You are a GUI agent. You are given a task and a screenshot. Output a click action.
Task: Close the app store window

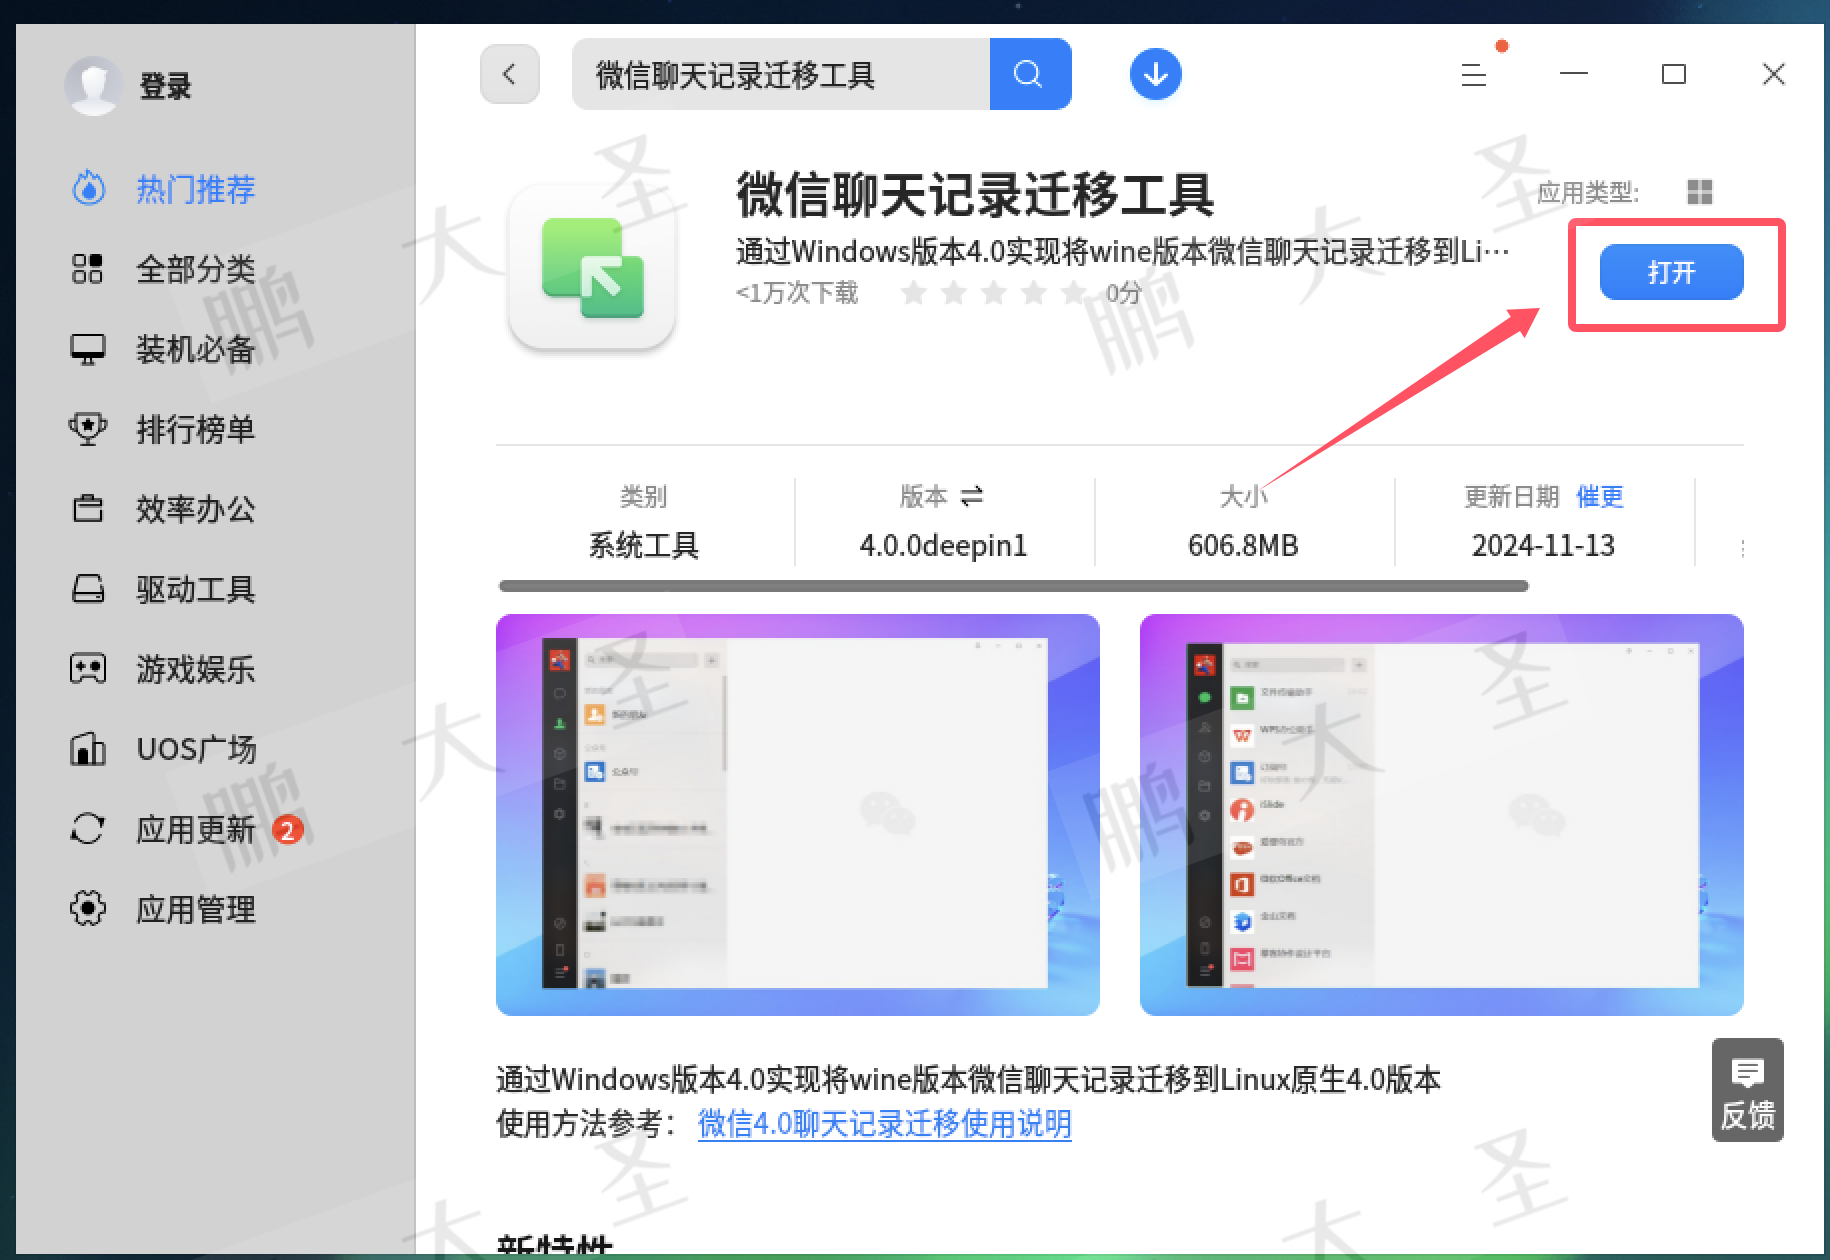(x=1773, y=74)
